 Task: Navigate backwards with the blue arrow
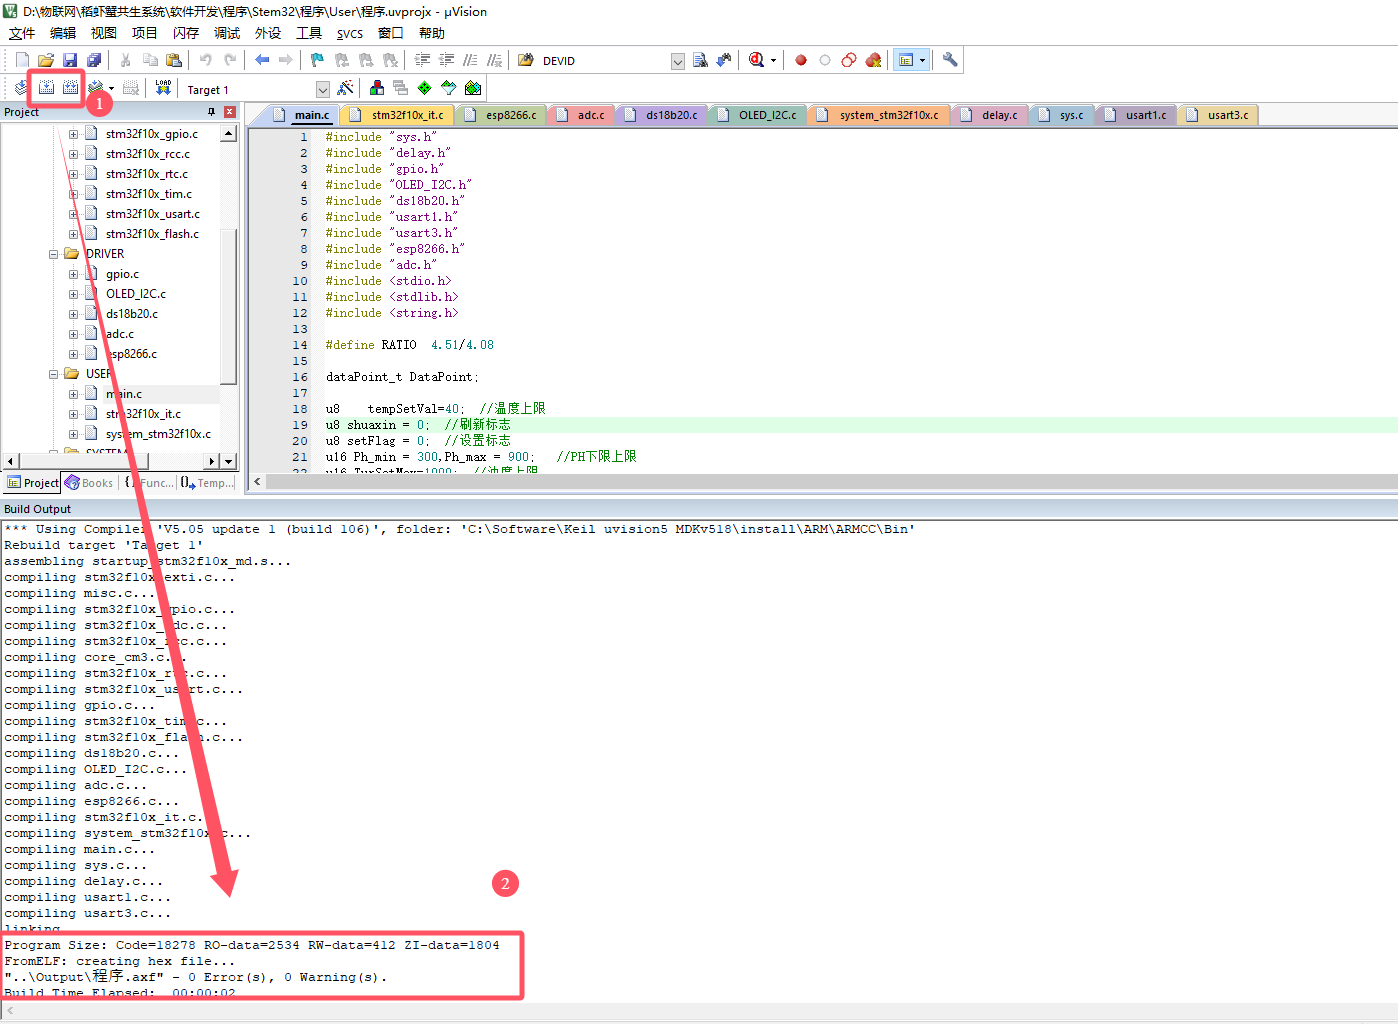[x=262, y=60]
